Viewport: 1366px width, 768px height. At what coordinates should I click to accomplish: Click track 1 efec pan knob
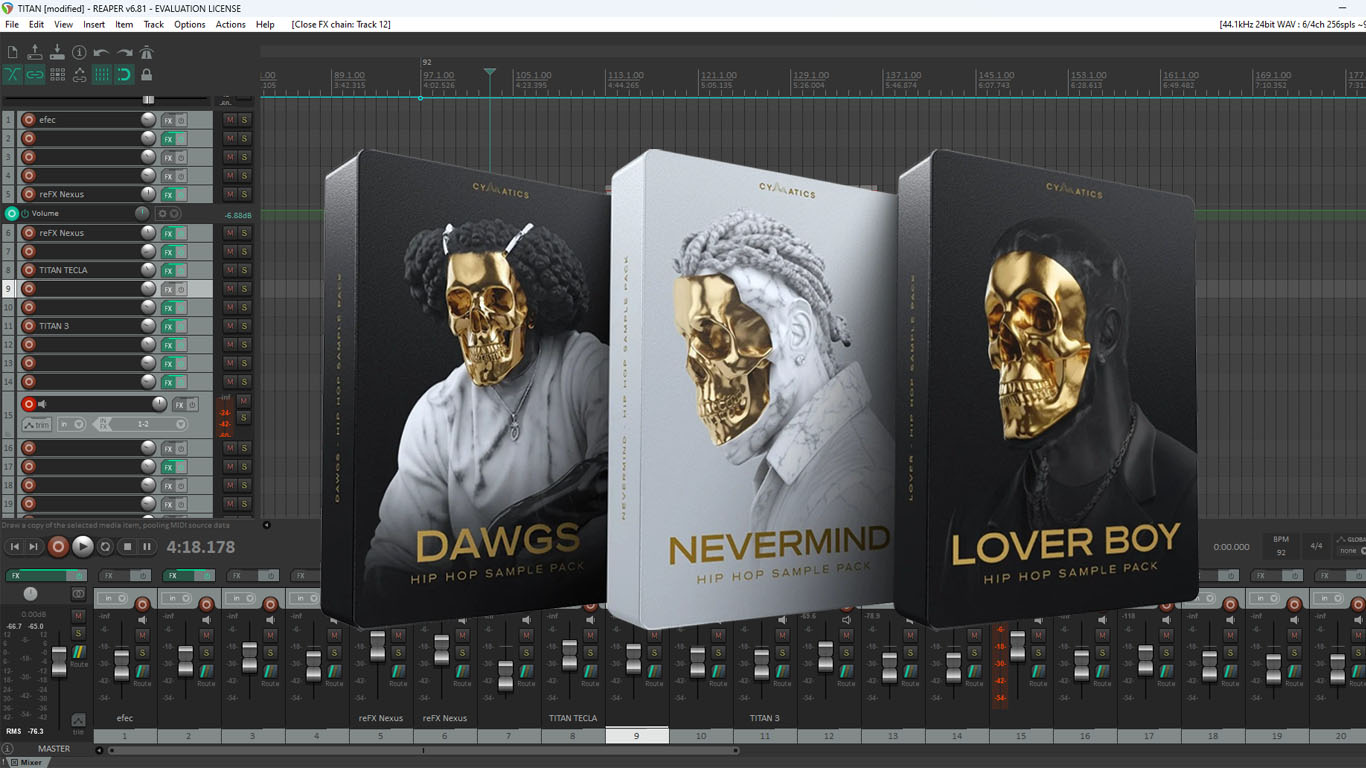tap(148, 120)
